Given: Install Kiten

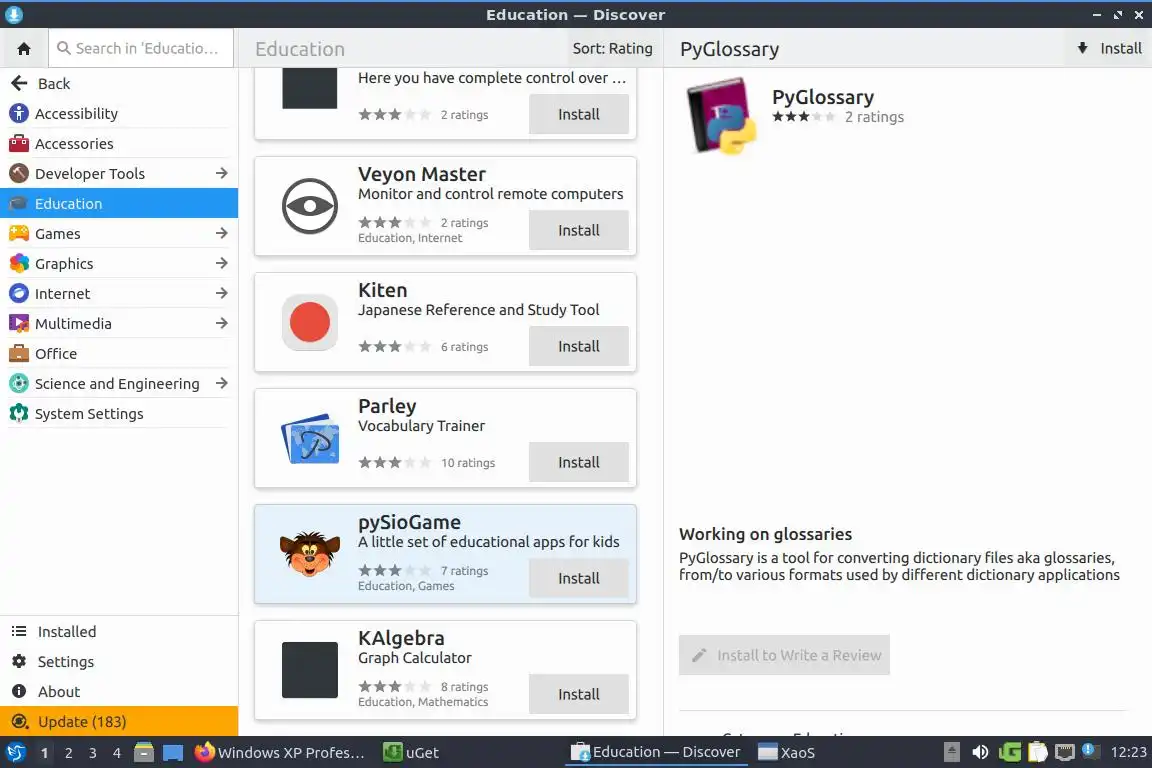Looking at the screenshot, I should [x=578, y=346].
